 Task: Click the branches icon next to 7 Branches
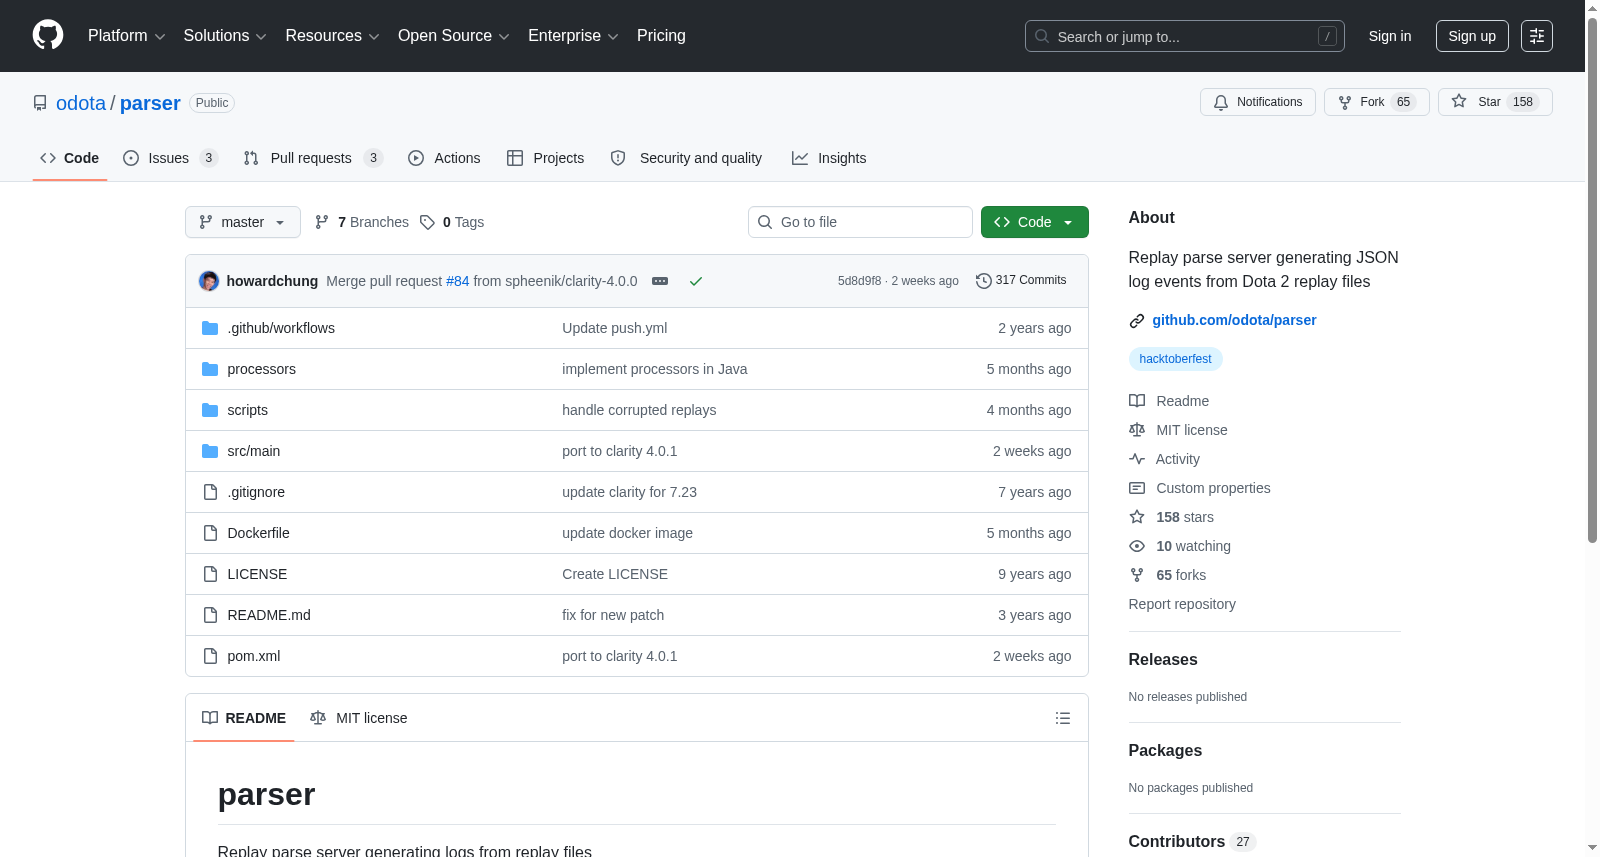pos(322,222)
